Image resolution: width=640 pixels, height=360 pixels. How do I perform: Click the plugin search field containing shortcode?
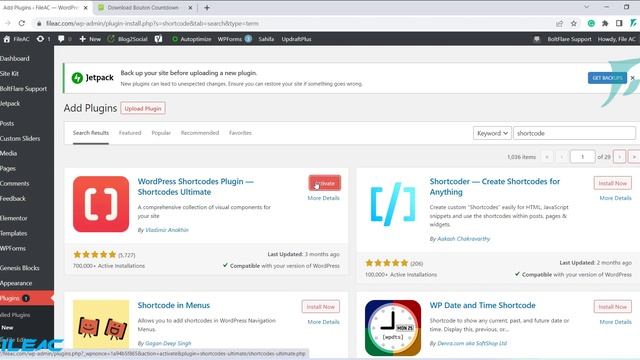[x=574, y=133]
